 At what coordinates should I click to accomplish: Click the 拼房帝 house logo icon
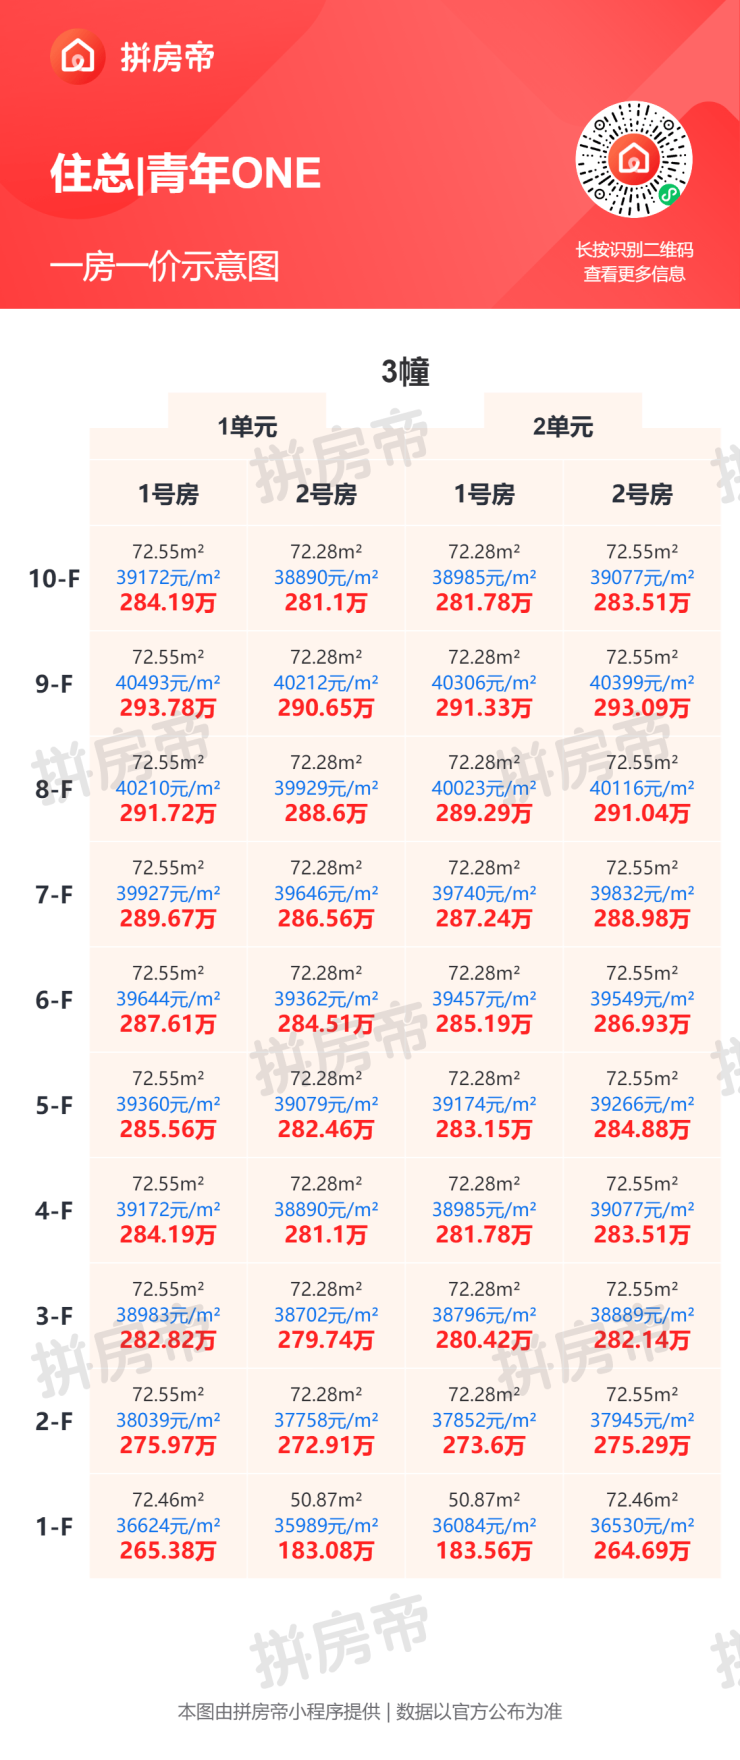(77, 57)
